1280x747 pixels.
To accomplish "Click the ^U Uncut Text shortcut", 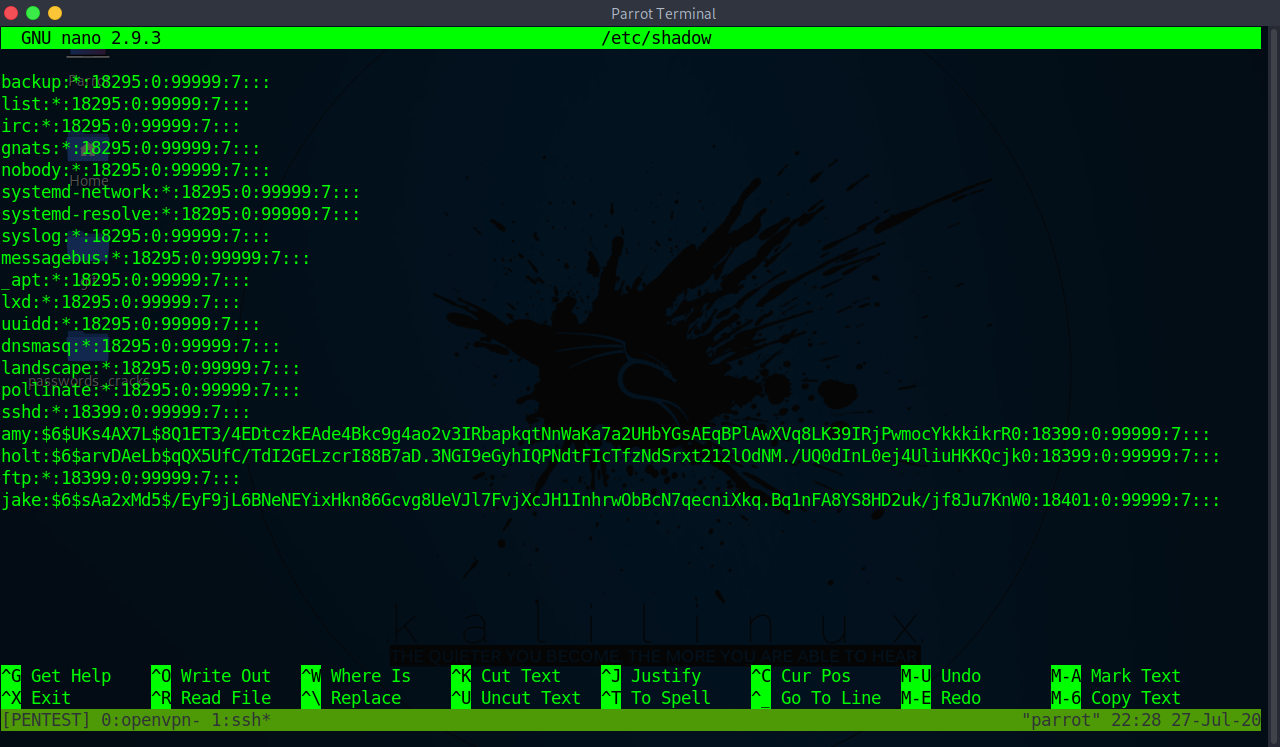I will coord(516,698).
